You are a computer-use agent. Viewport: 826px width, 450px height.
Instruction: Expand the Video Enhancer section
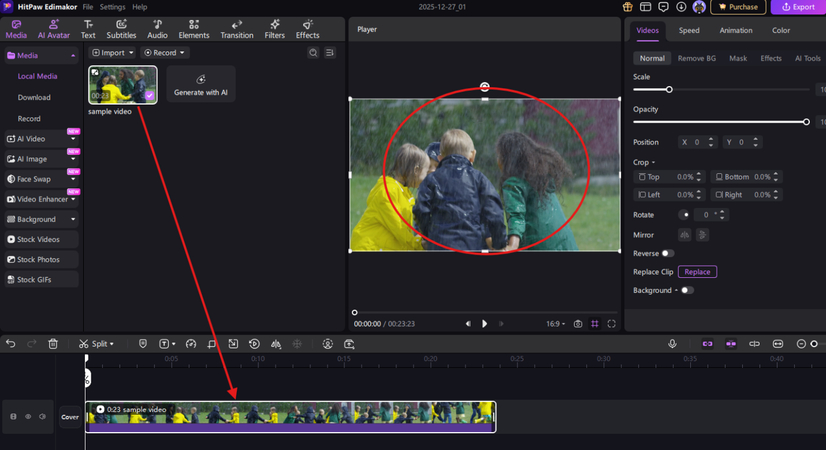73,199
